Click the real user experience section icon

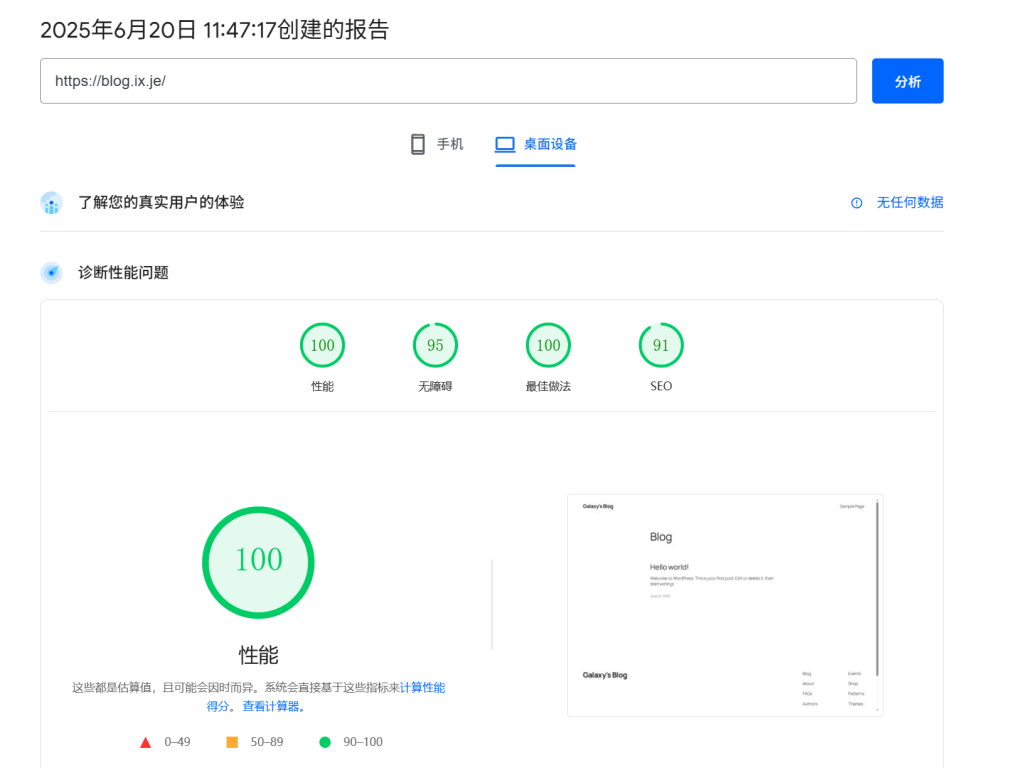(51, 203)
